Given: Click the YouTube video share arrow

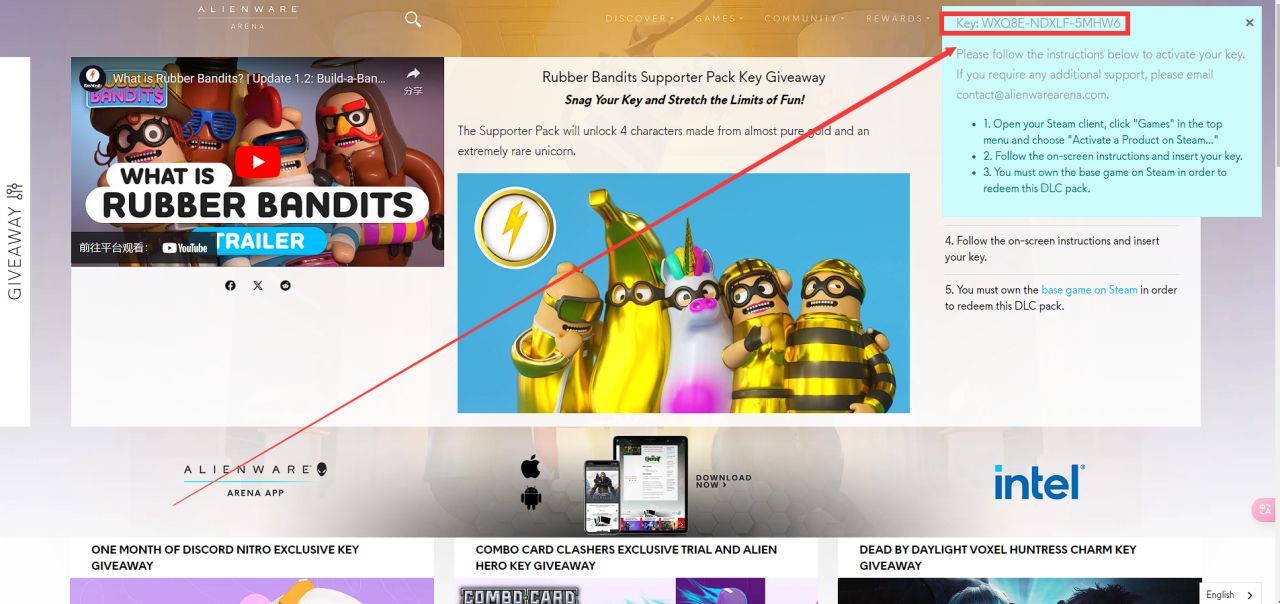Looking at the screenshot, I should tap(413, 74).
